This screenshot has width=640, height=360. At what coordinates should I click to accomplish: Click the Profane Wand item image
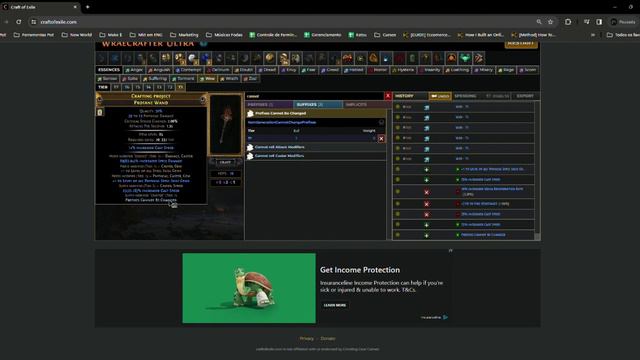click(225, 124)
